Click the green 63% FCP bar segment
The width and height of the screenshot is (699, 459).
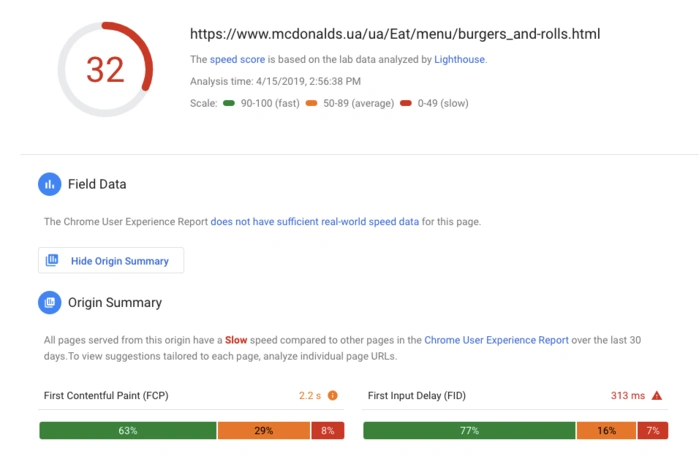click(128, 430)
